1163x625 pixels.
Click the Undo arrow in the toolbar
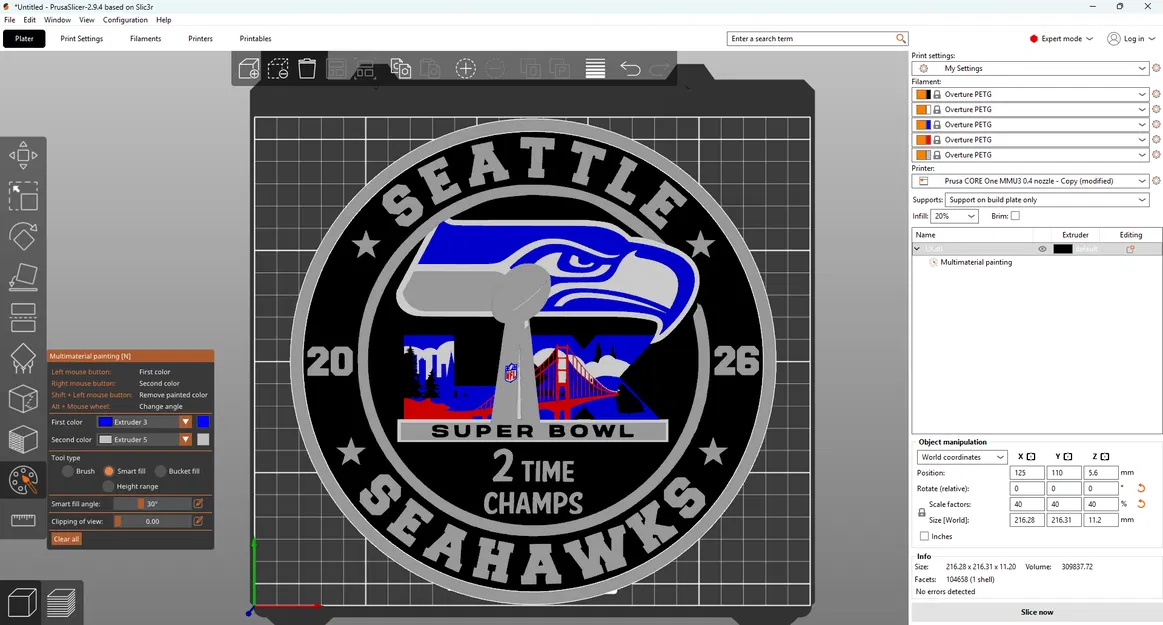pyautogui.click(x=630, y=68)
